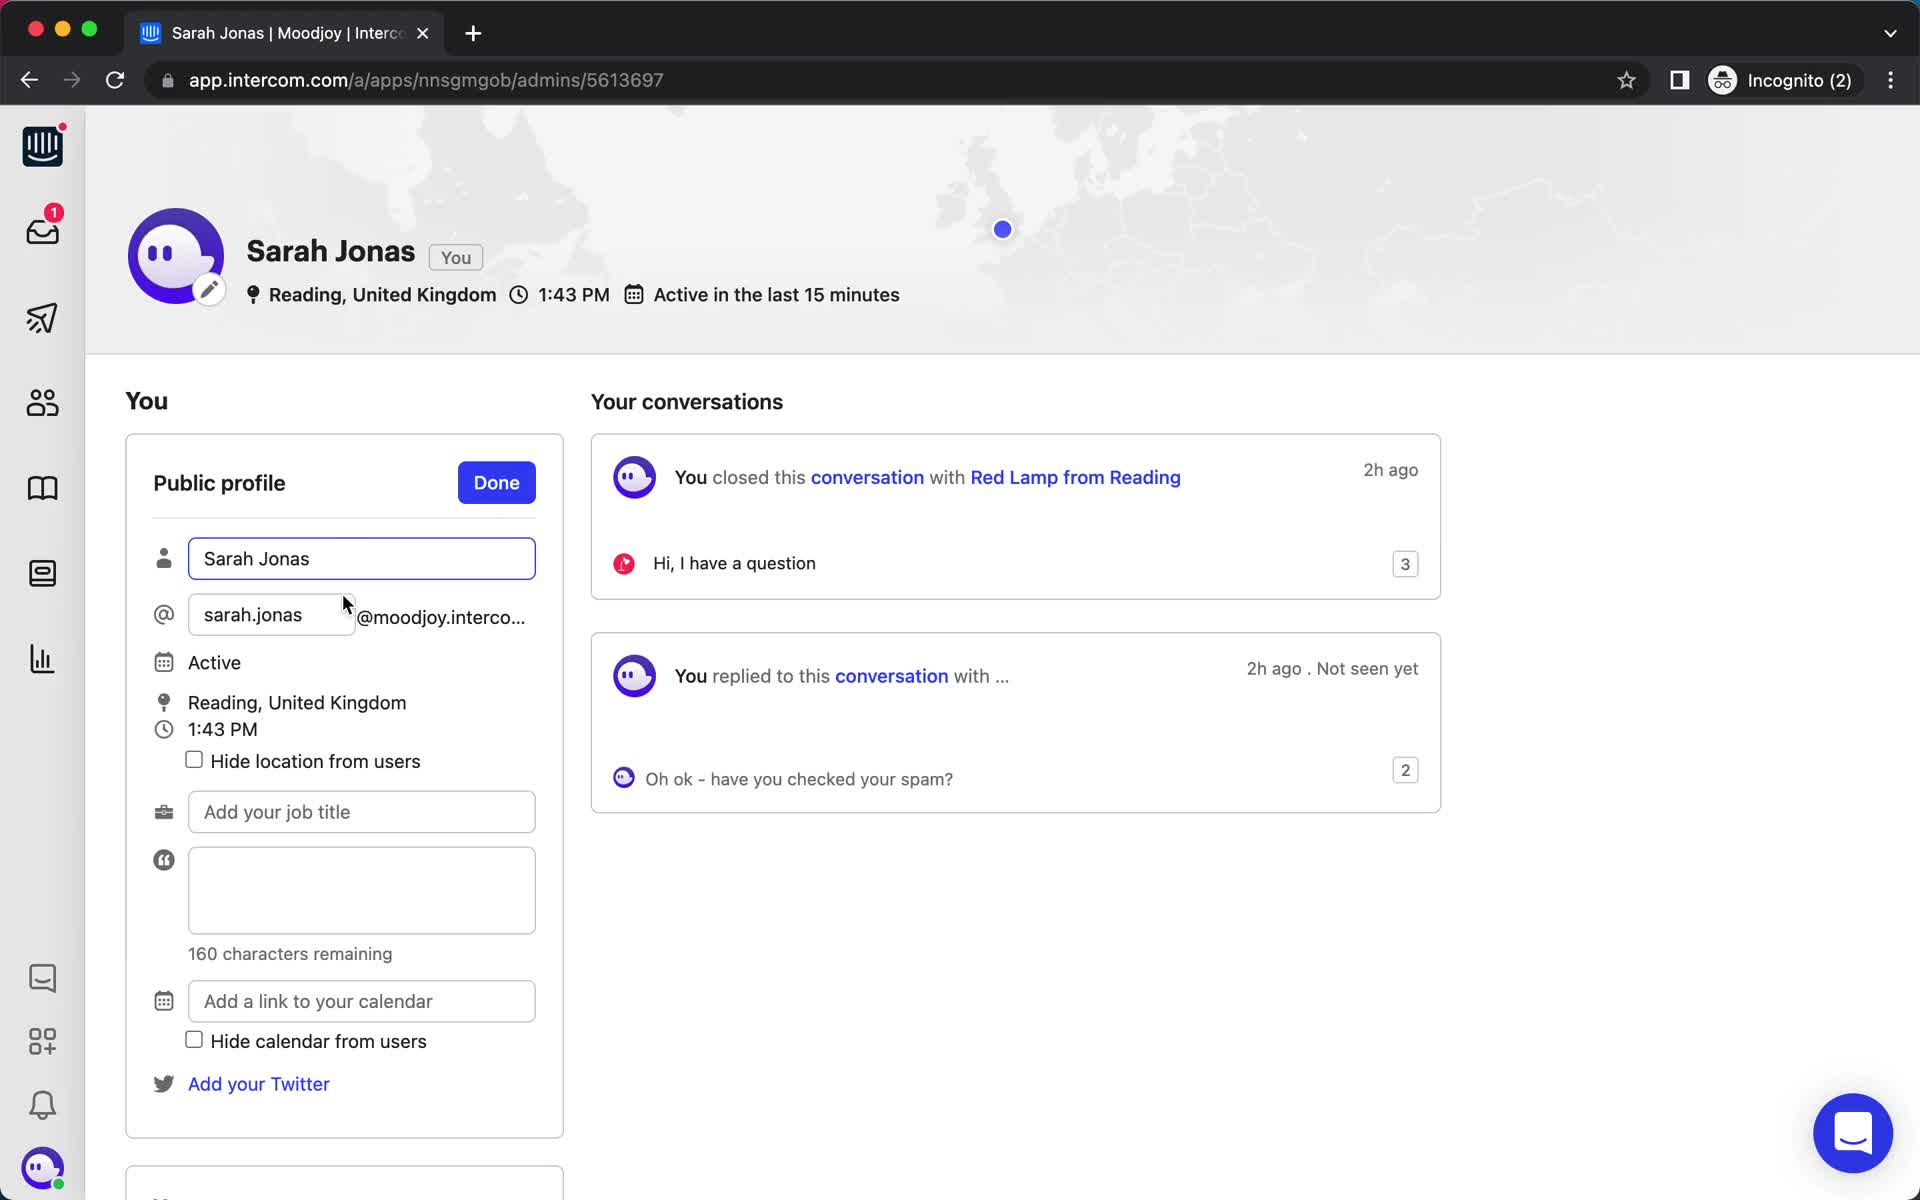Viewport: 1920px width, 1200px height.
Task: Click Add your Twitter link
Action: pyautogui.click(x=259, y=1084)
